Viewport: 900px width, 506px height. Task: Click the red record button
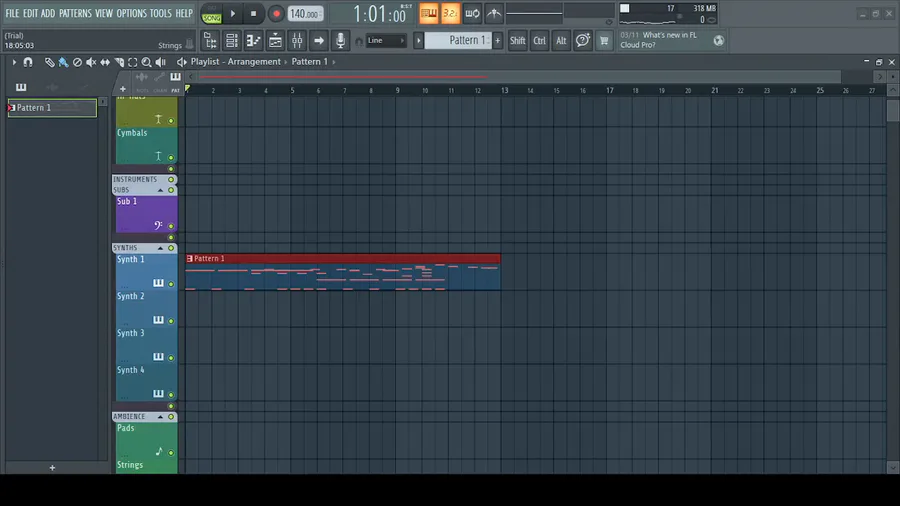pyautogui.click(x=276, y=14)
